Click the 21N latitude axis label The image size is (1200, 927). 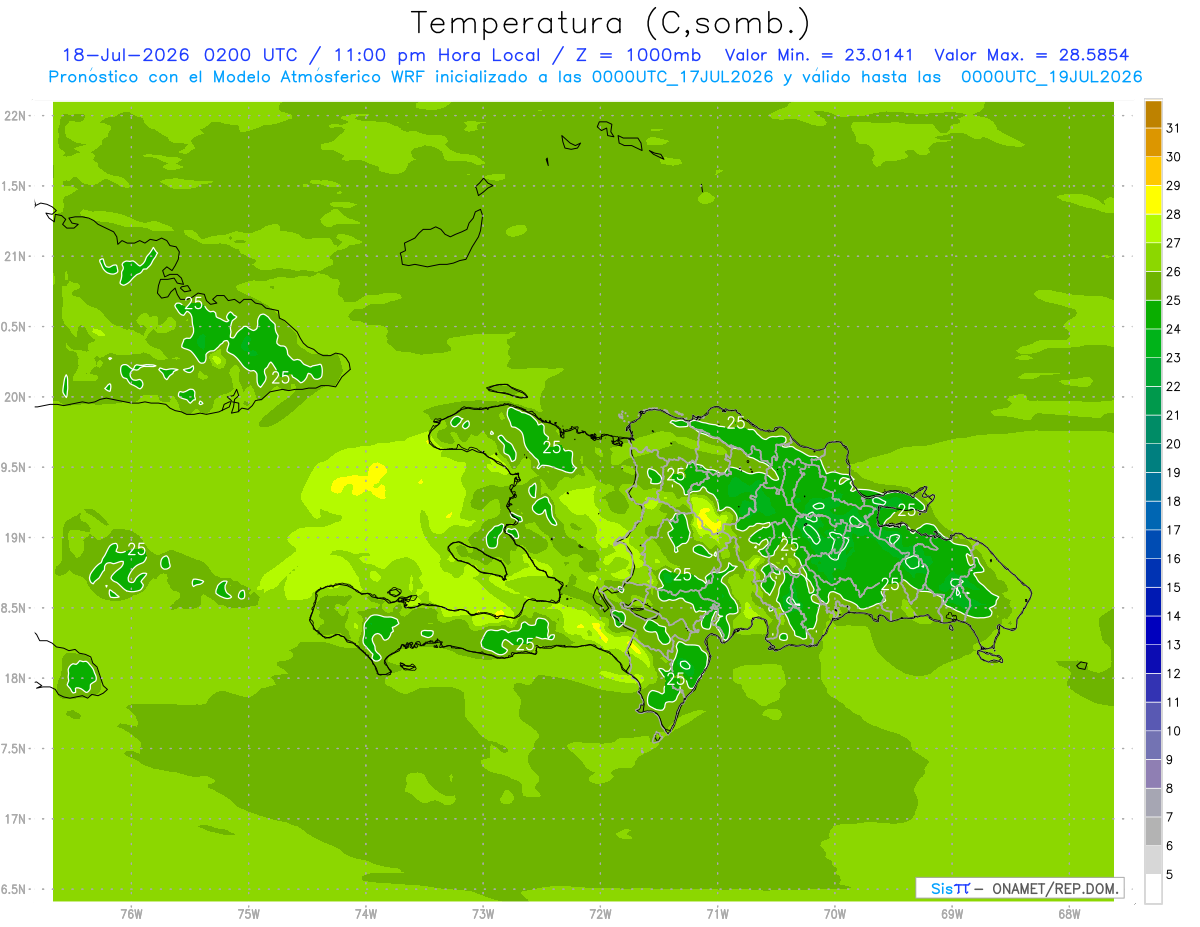tap(15, 256)
